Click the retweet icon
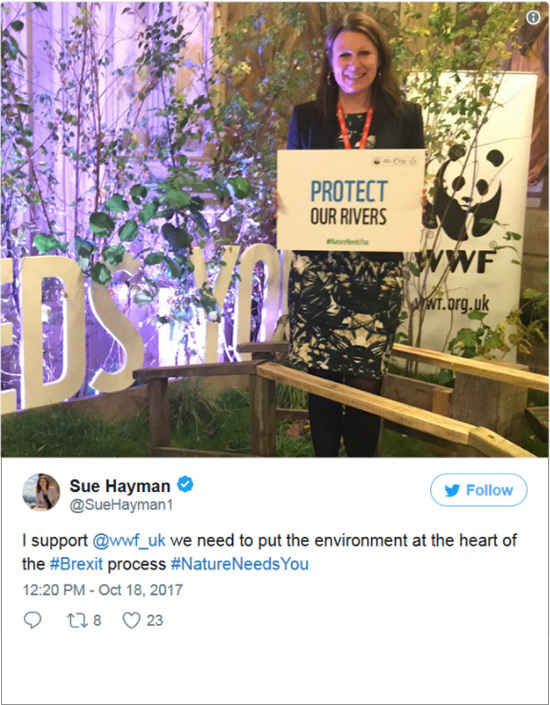The height and width of the screenshot is (705, 550). click(77, 620)
